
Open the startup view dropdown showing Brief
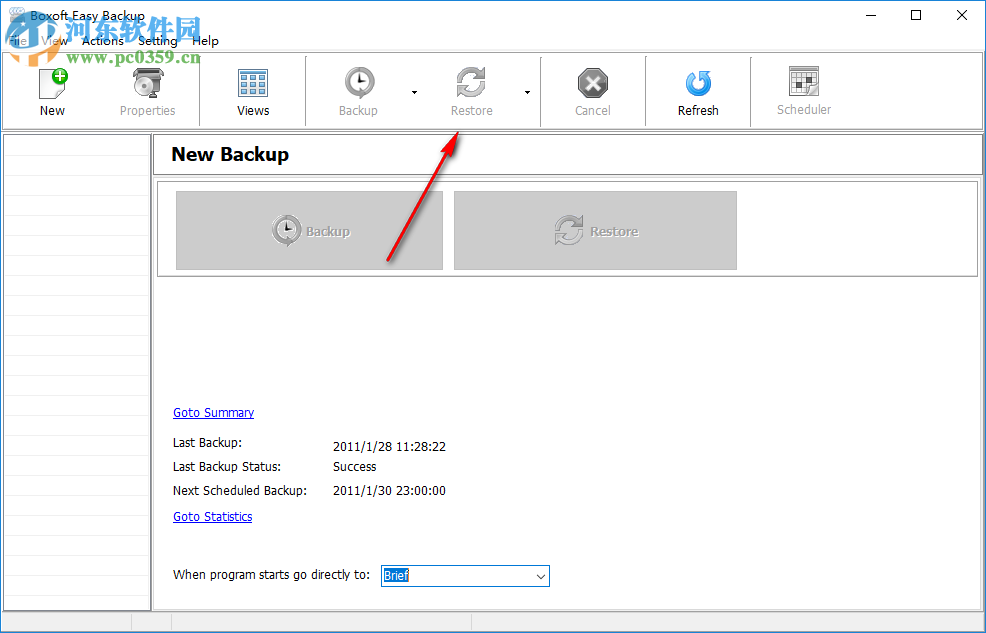(539, 576)
